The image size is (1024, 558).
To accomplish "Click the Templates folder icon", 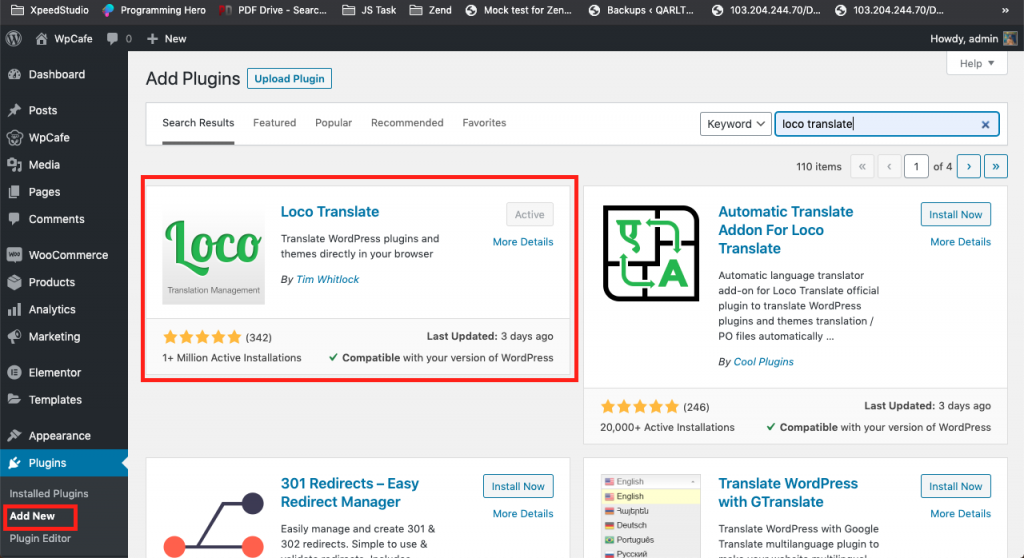I will 14,400.
